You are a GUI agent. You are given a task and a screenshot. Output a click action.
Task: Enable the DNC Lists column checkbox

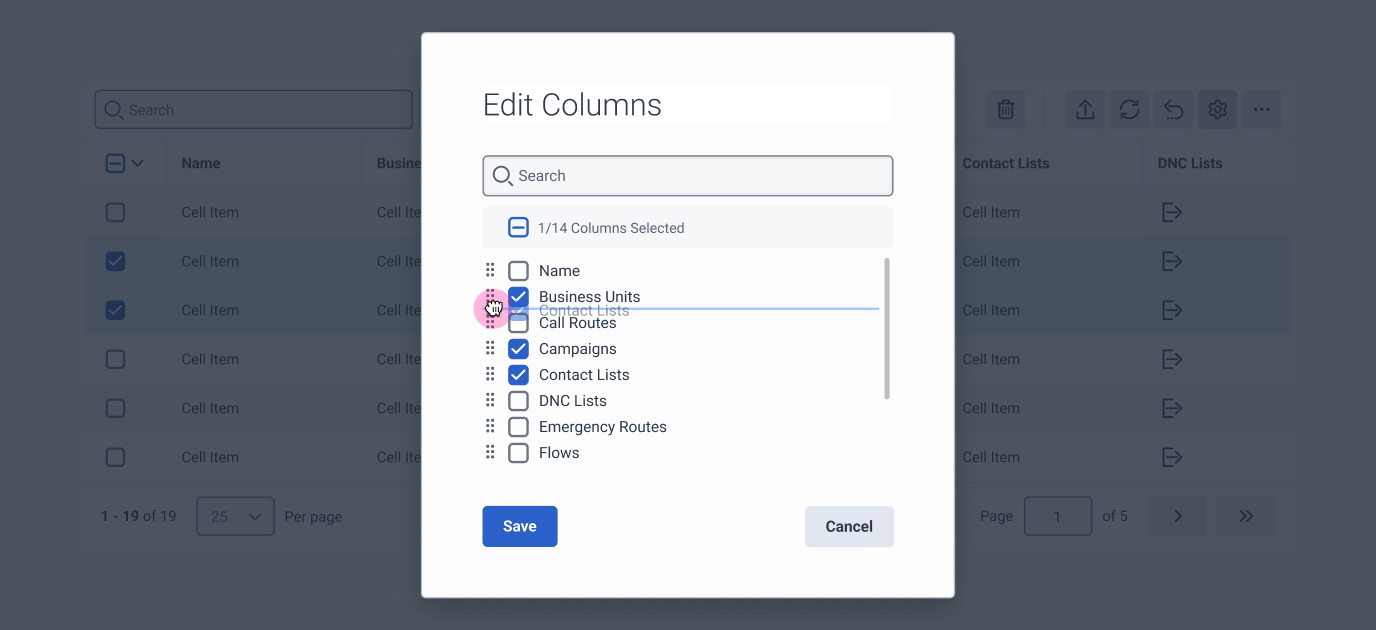coord(518,400)
